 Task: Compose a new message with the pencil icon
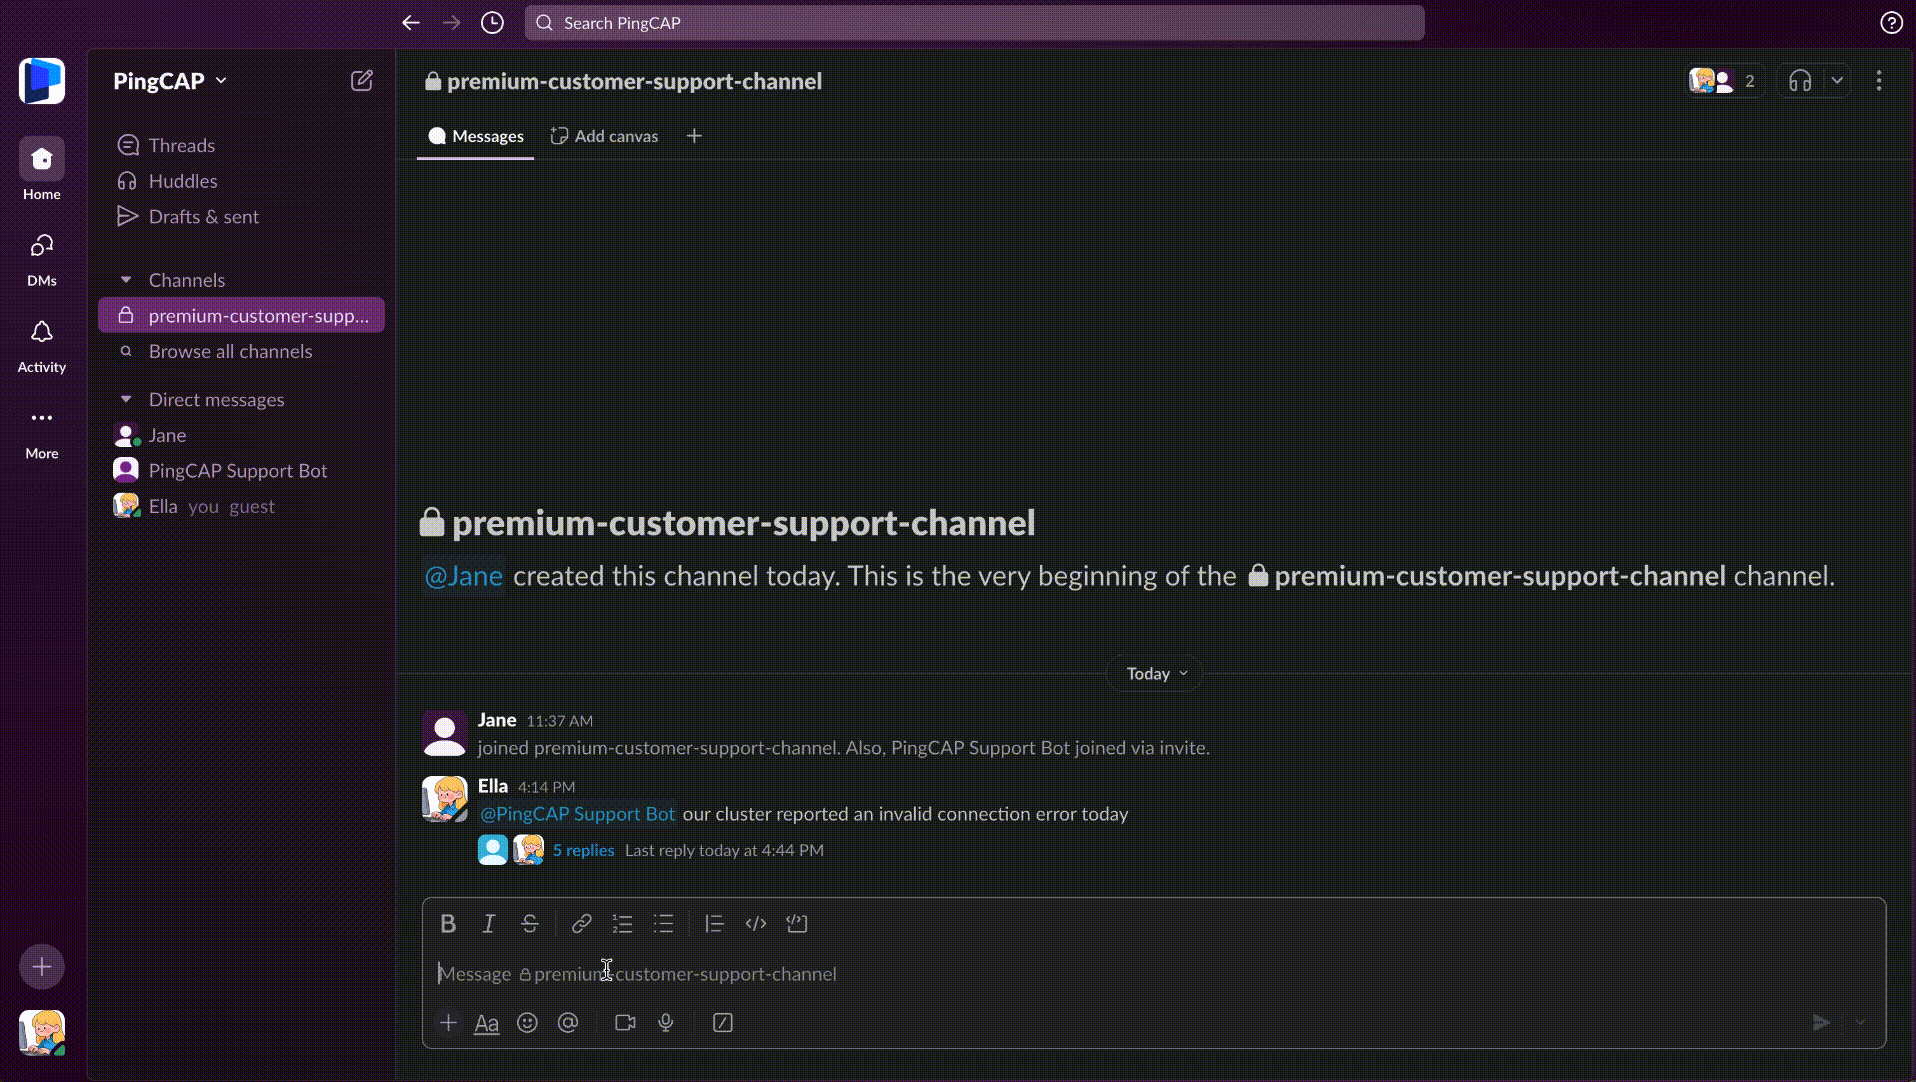pyautogui.click(x=362, y=81)
